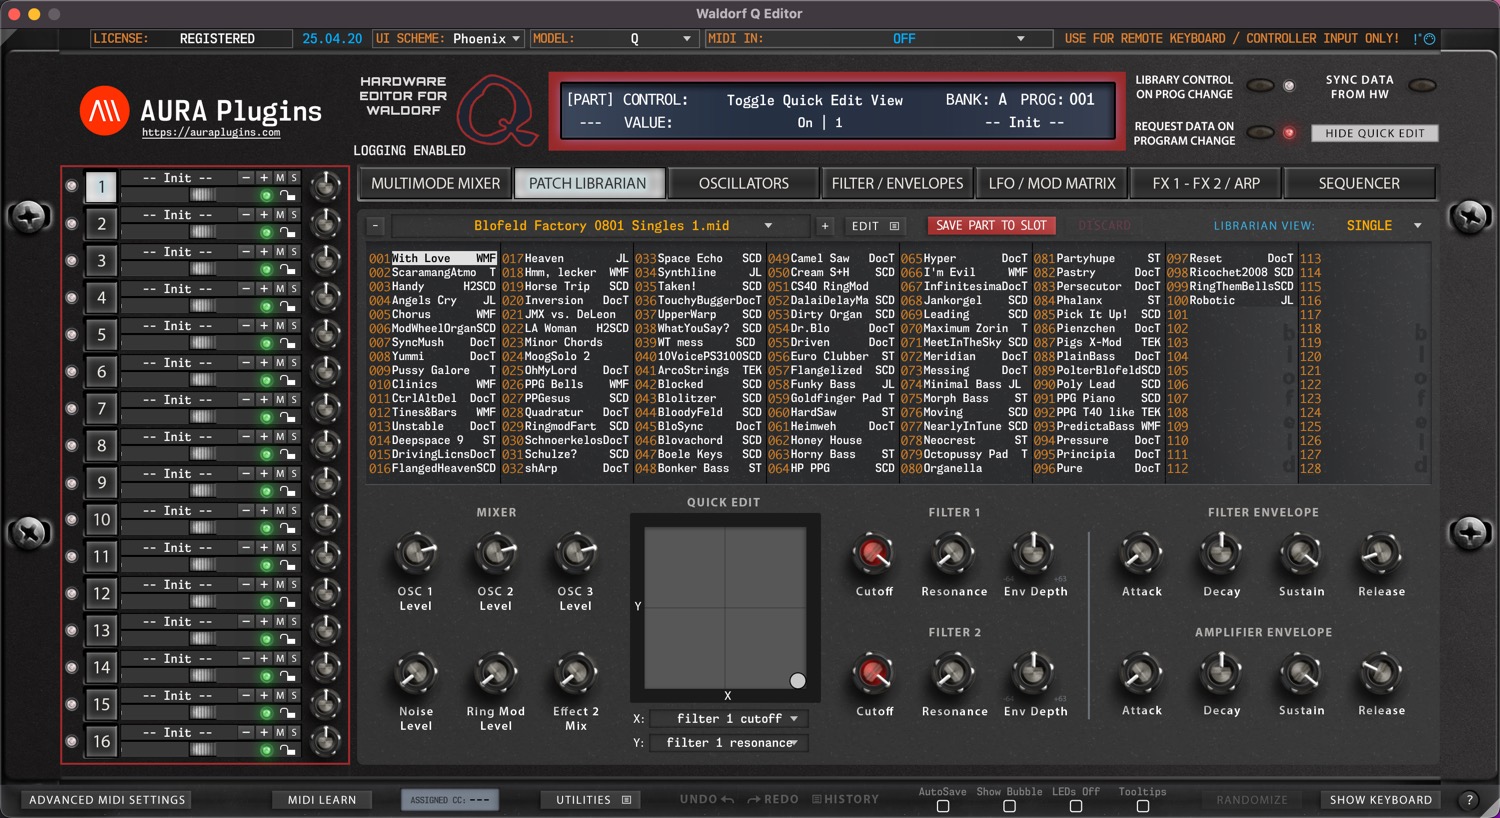The height and width of the screenshot is (818, 1500).
Task: Click the AURA Plugins red logo
Action: 105,110
